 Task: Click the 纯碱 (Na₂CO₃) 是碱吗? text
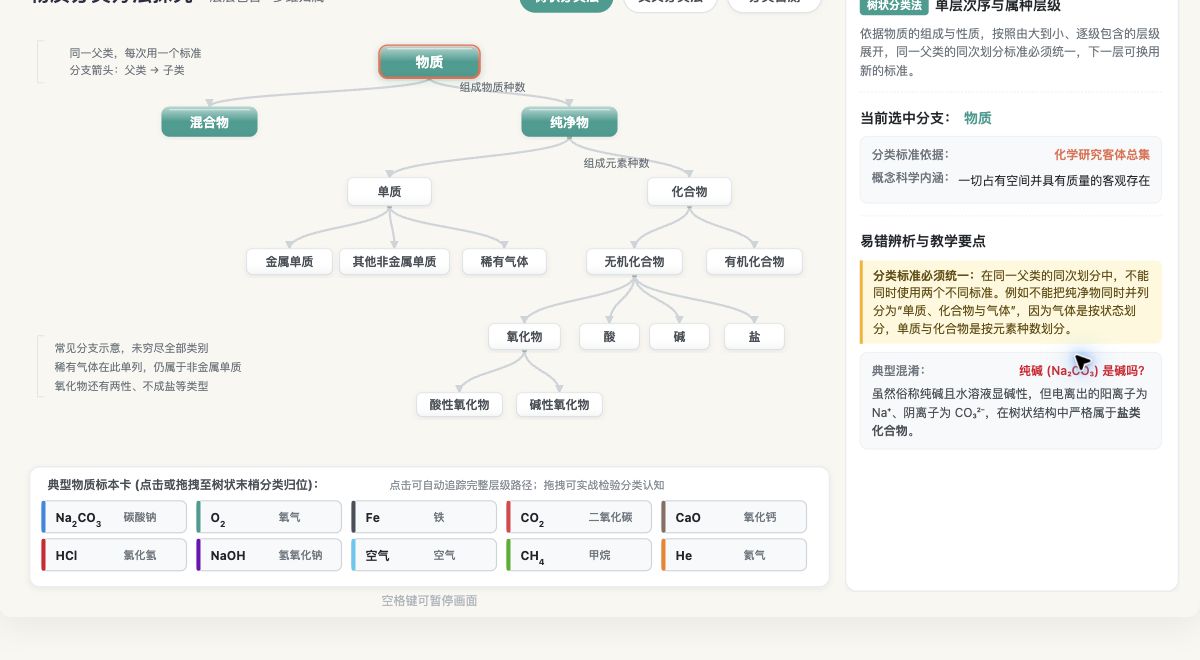(1082, 370)
